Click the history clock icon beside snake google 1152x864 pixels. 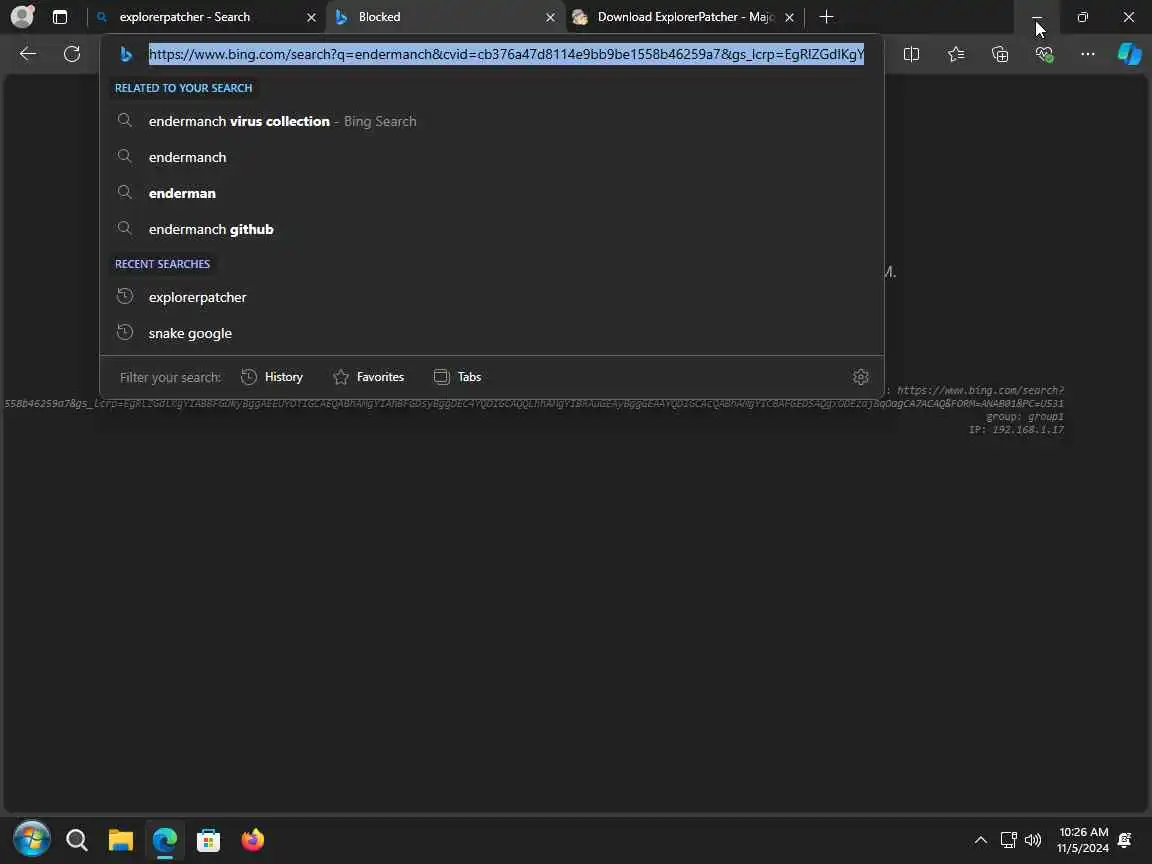click(125, 332)
